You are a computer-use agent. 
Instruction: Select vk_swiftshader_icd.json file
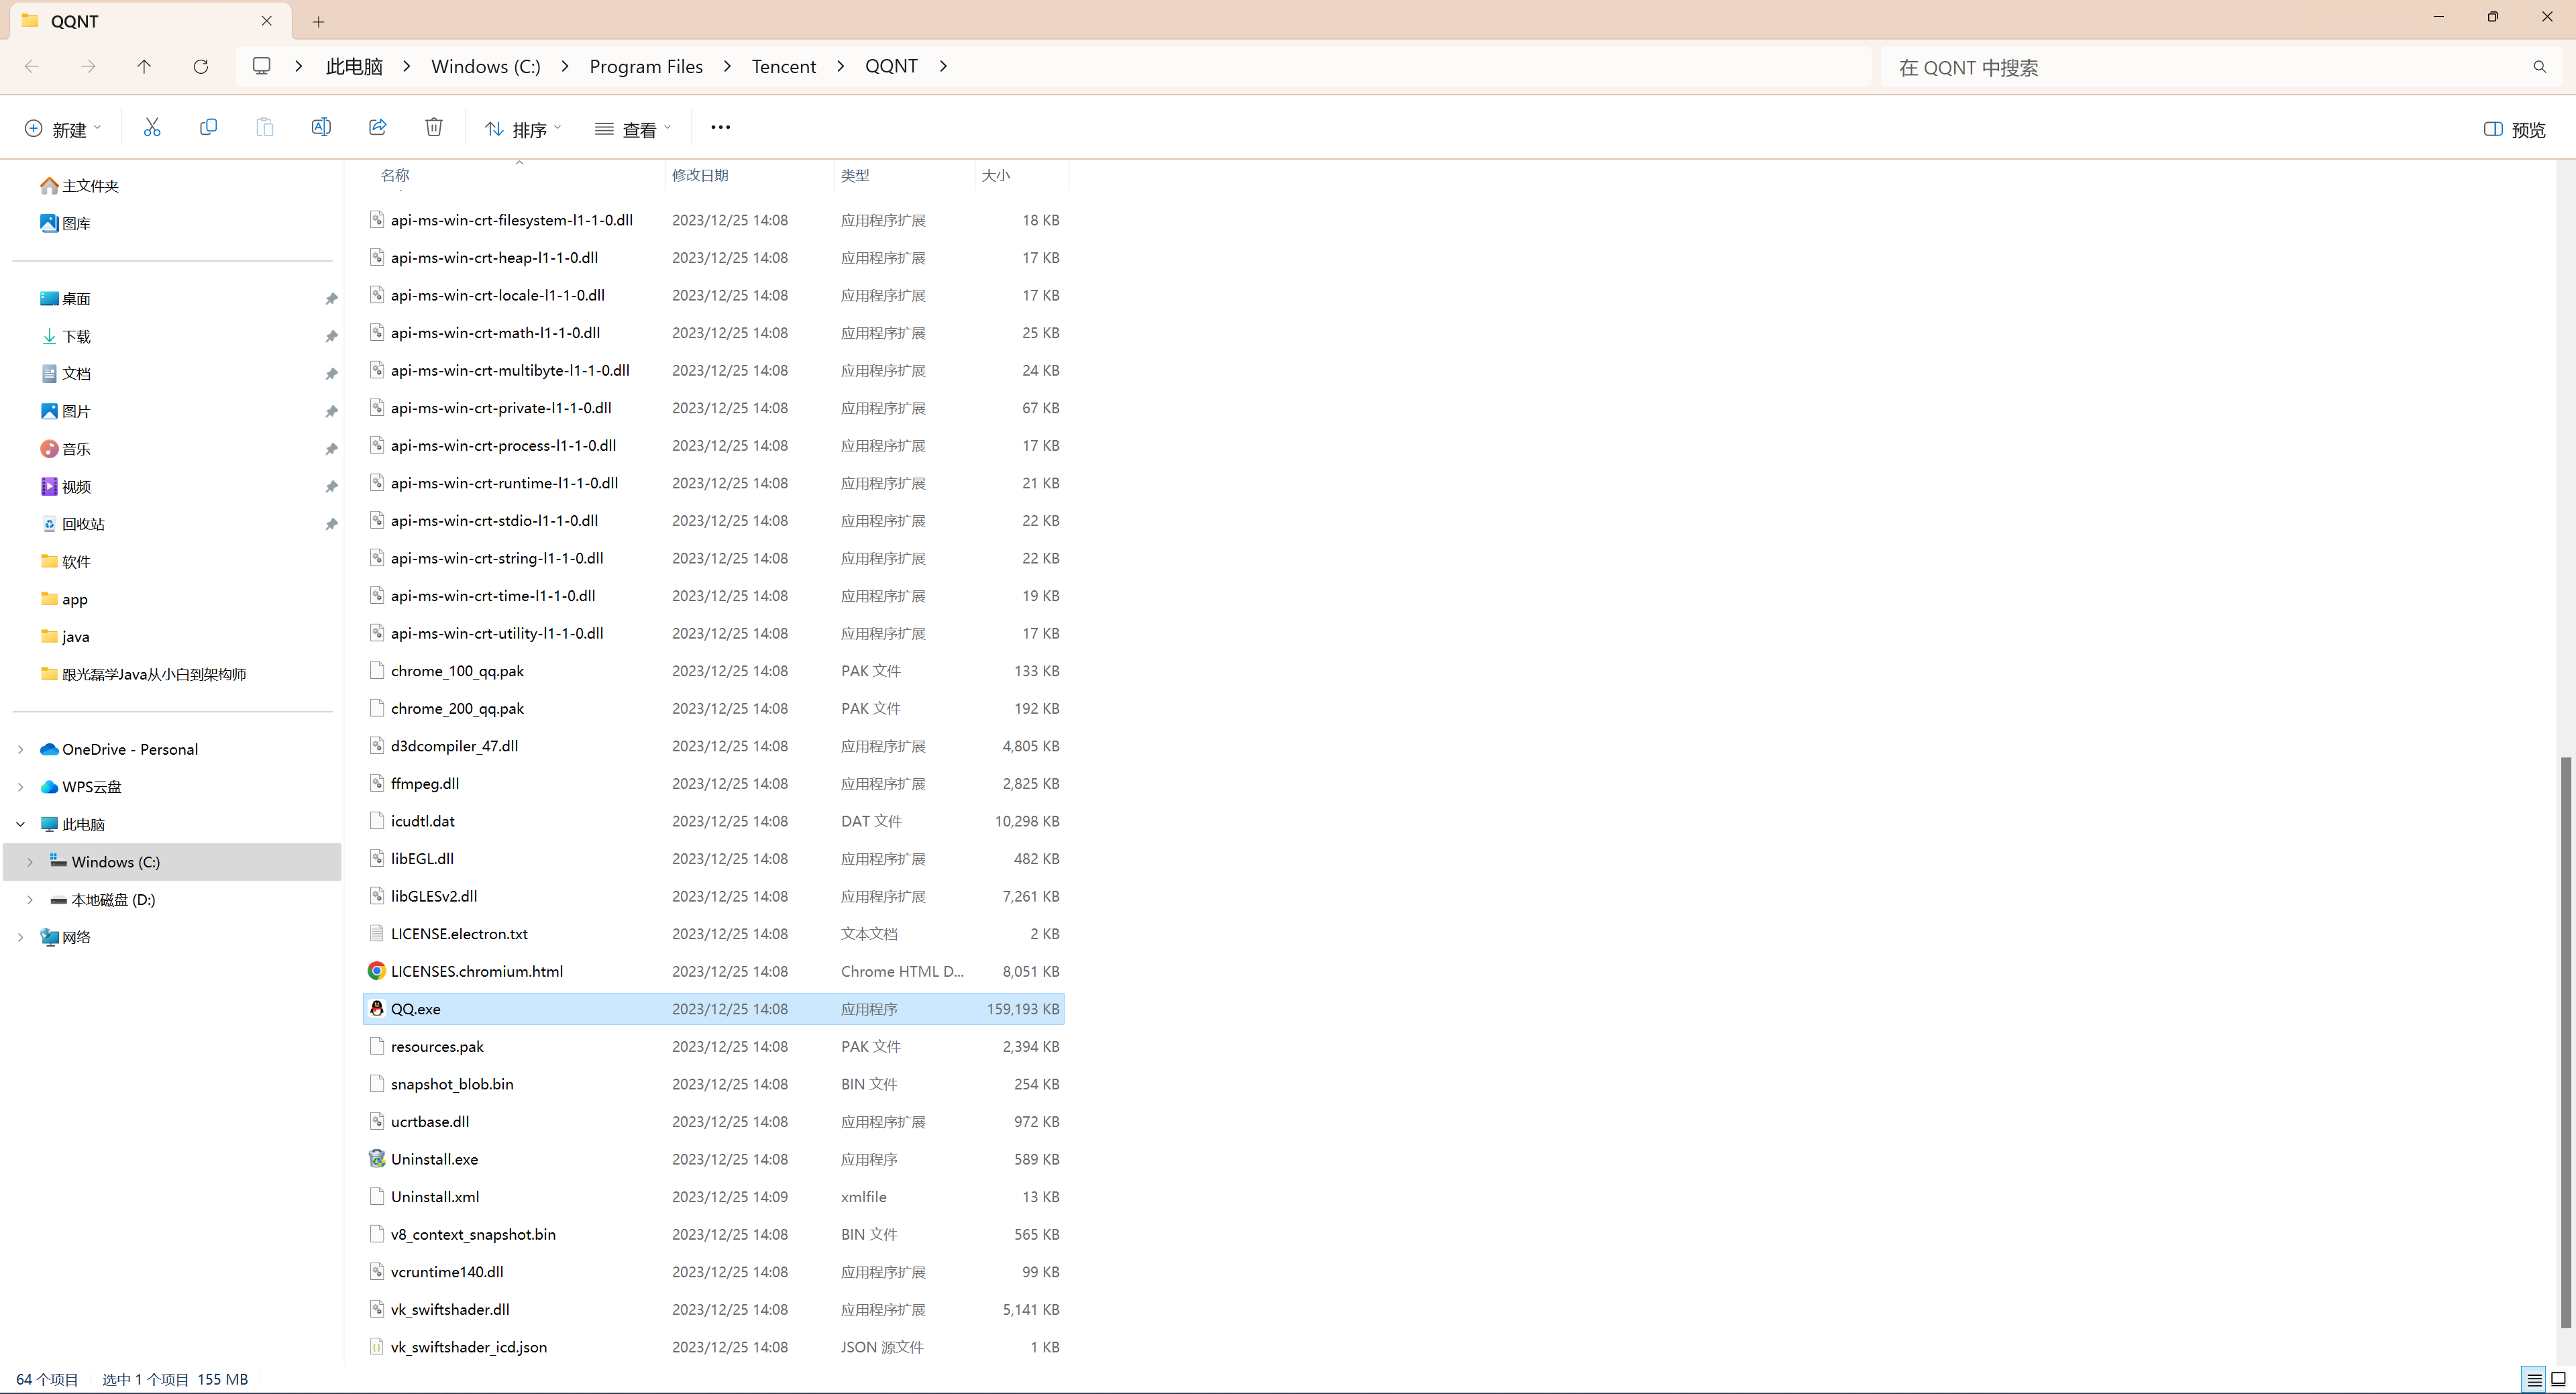[x=469, y=1347]
